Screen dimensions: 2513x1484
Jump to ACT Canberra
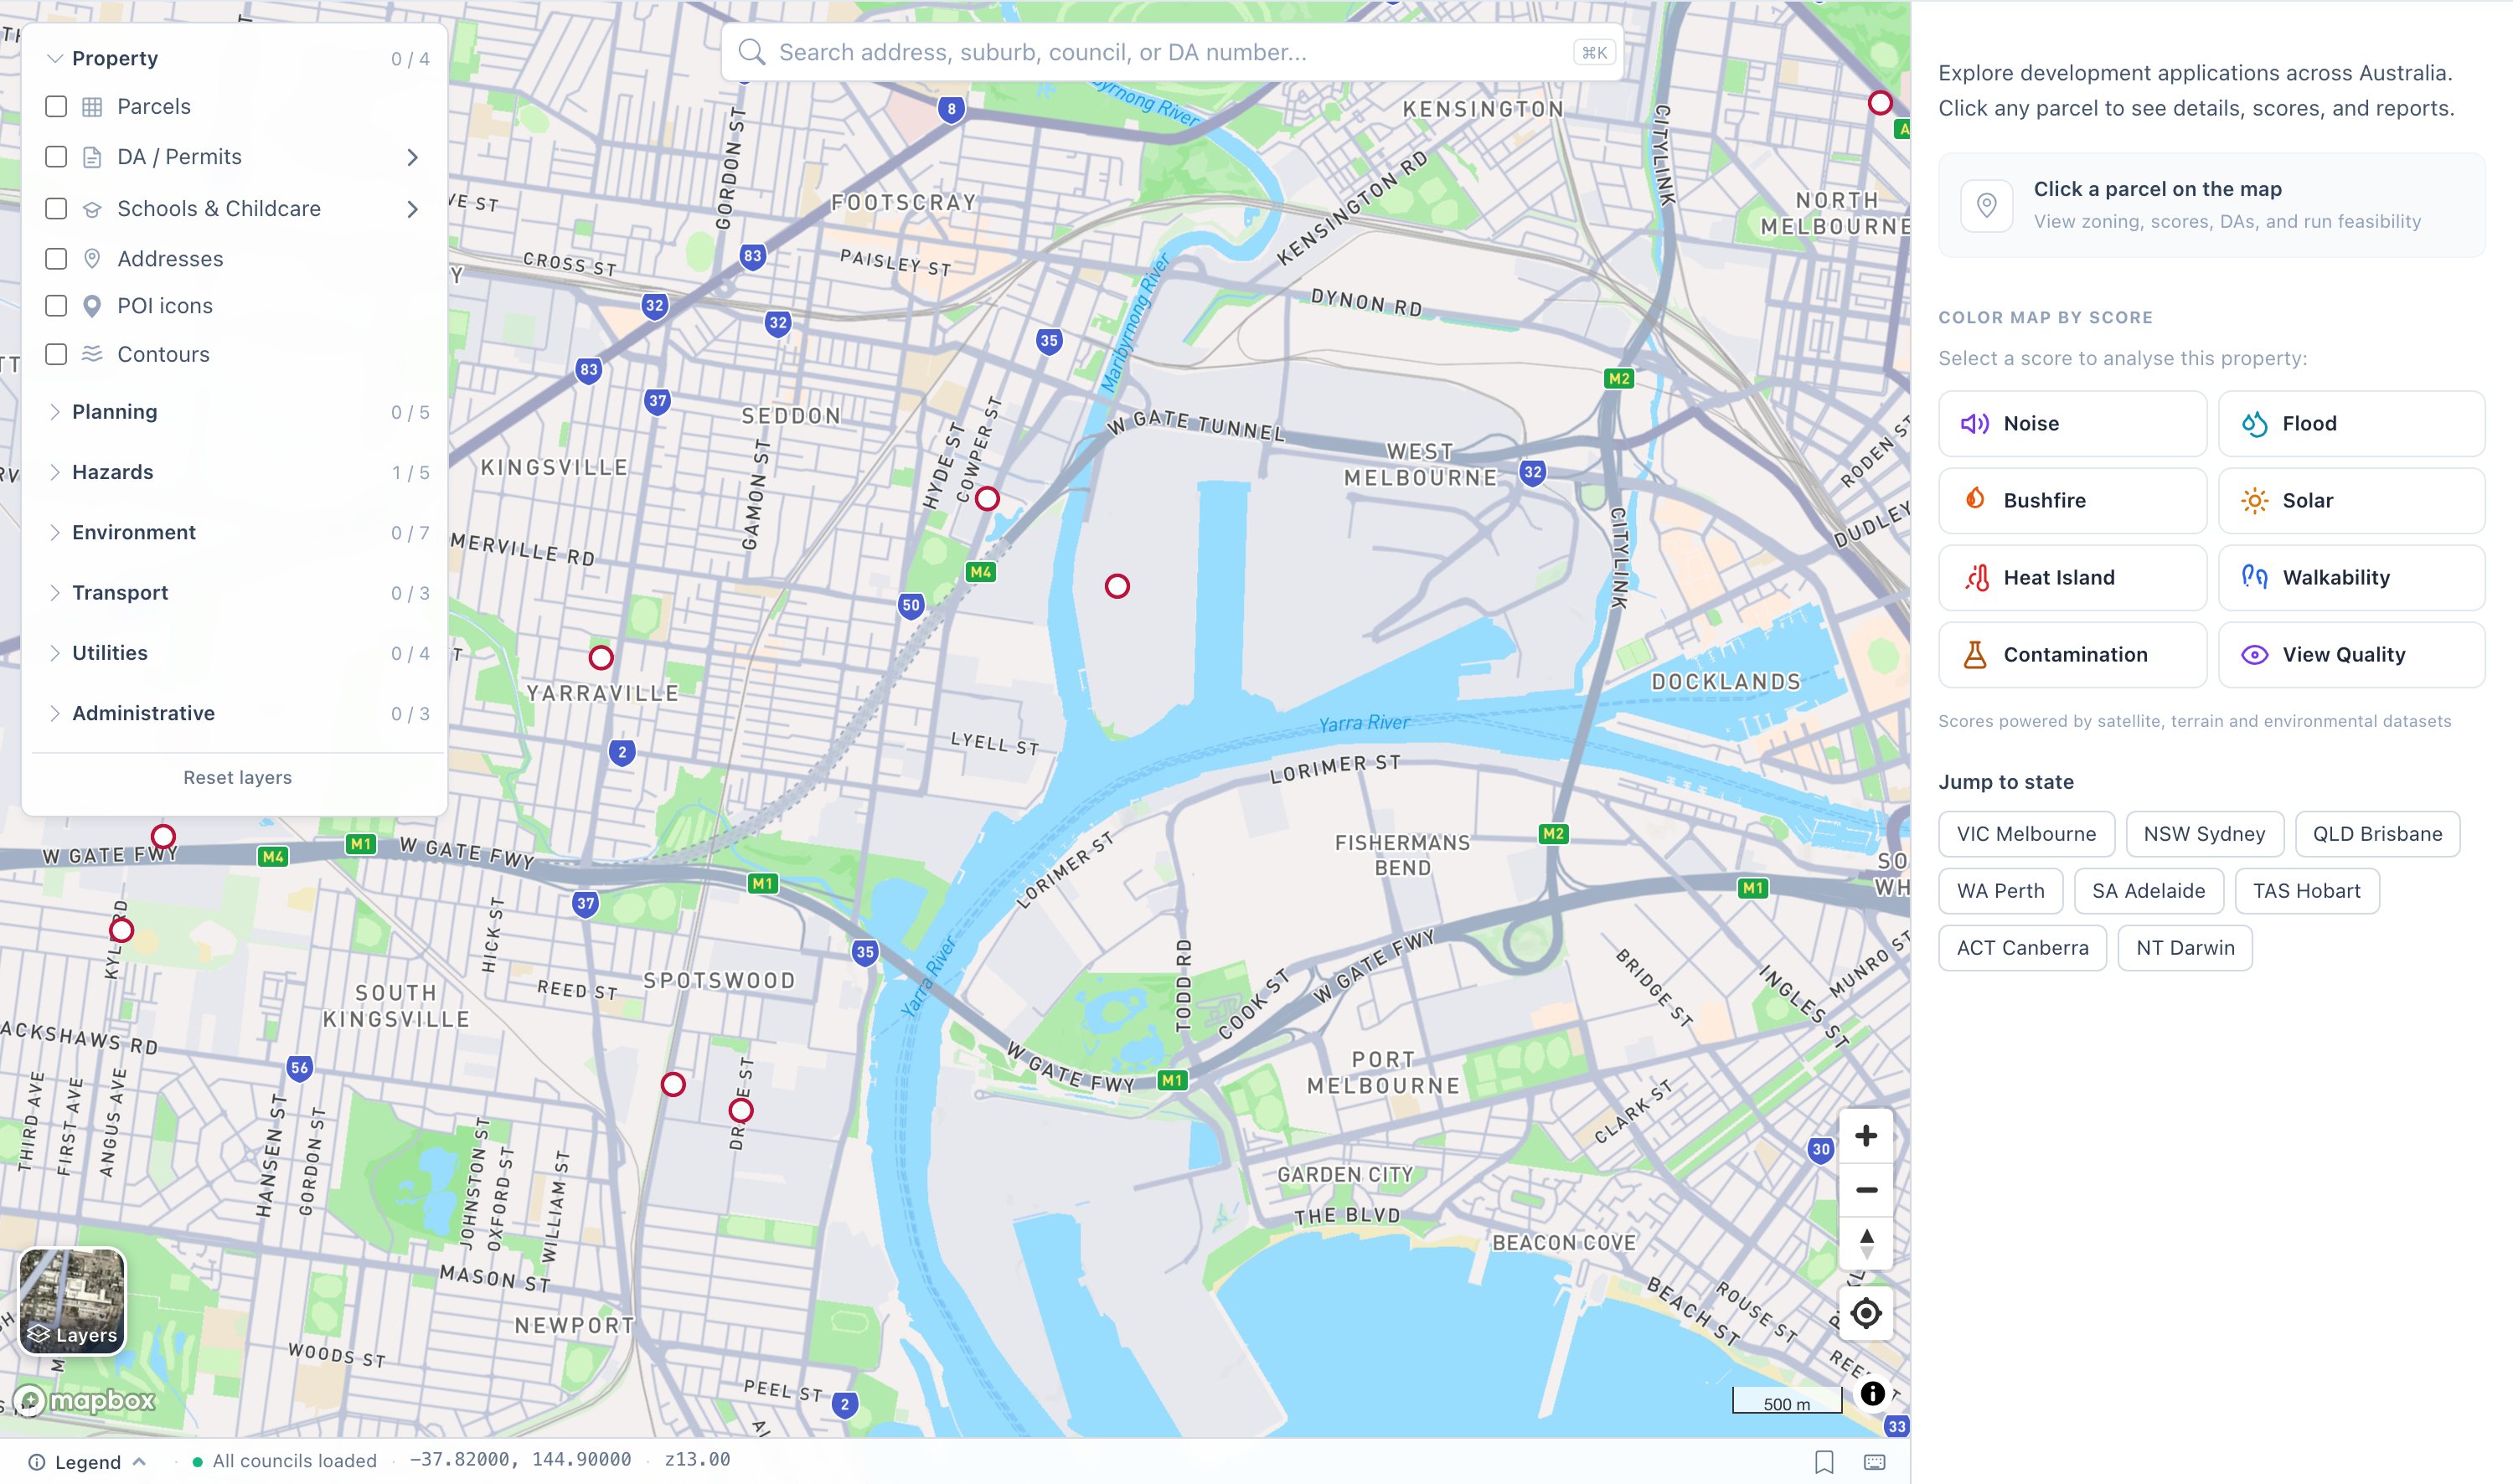2022,948
